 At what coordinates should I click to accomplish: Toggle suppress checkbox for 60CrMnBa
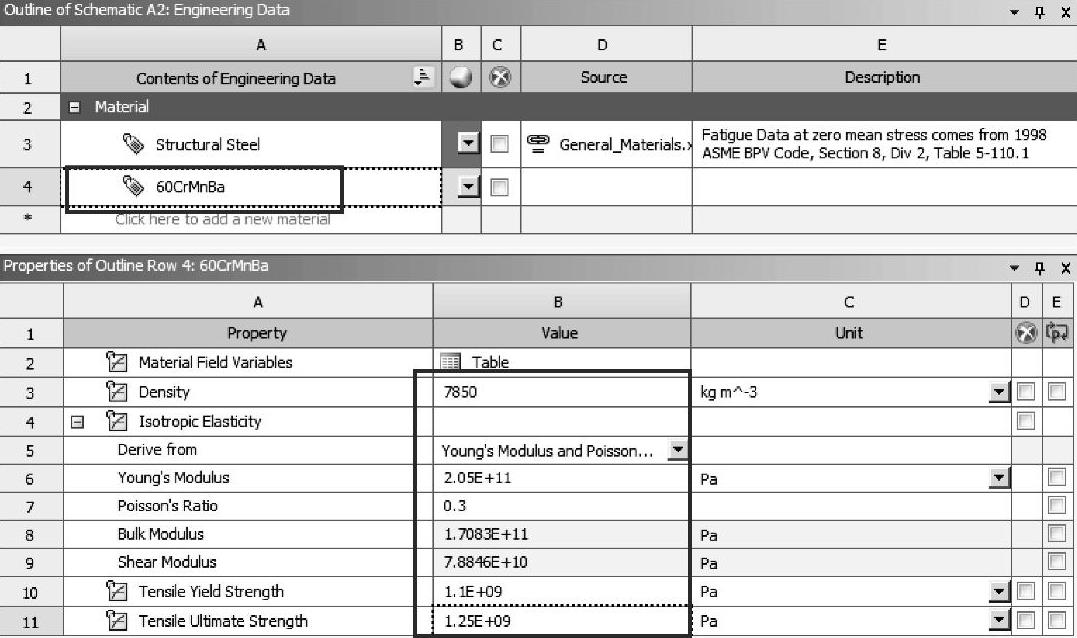click(x=499, y=187)
